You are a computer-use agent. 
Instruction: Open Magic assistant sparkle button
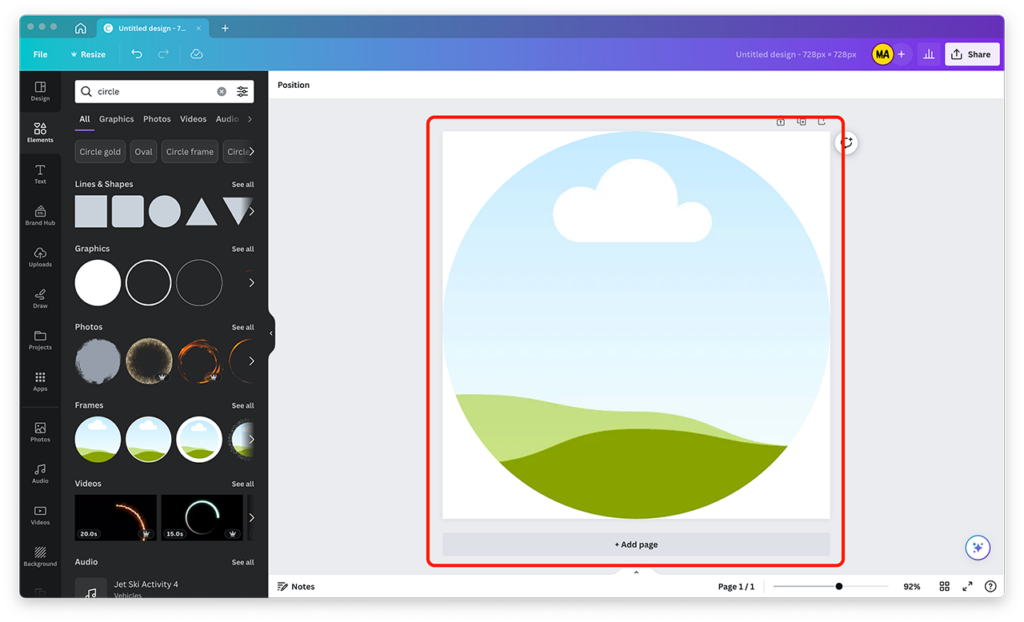coord(978,548)
